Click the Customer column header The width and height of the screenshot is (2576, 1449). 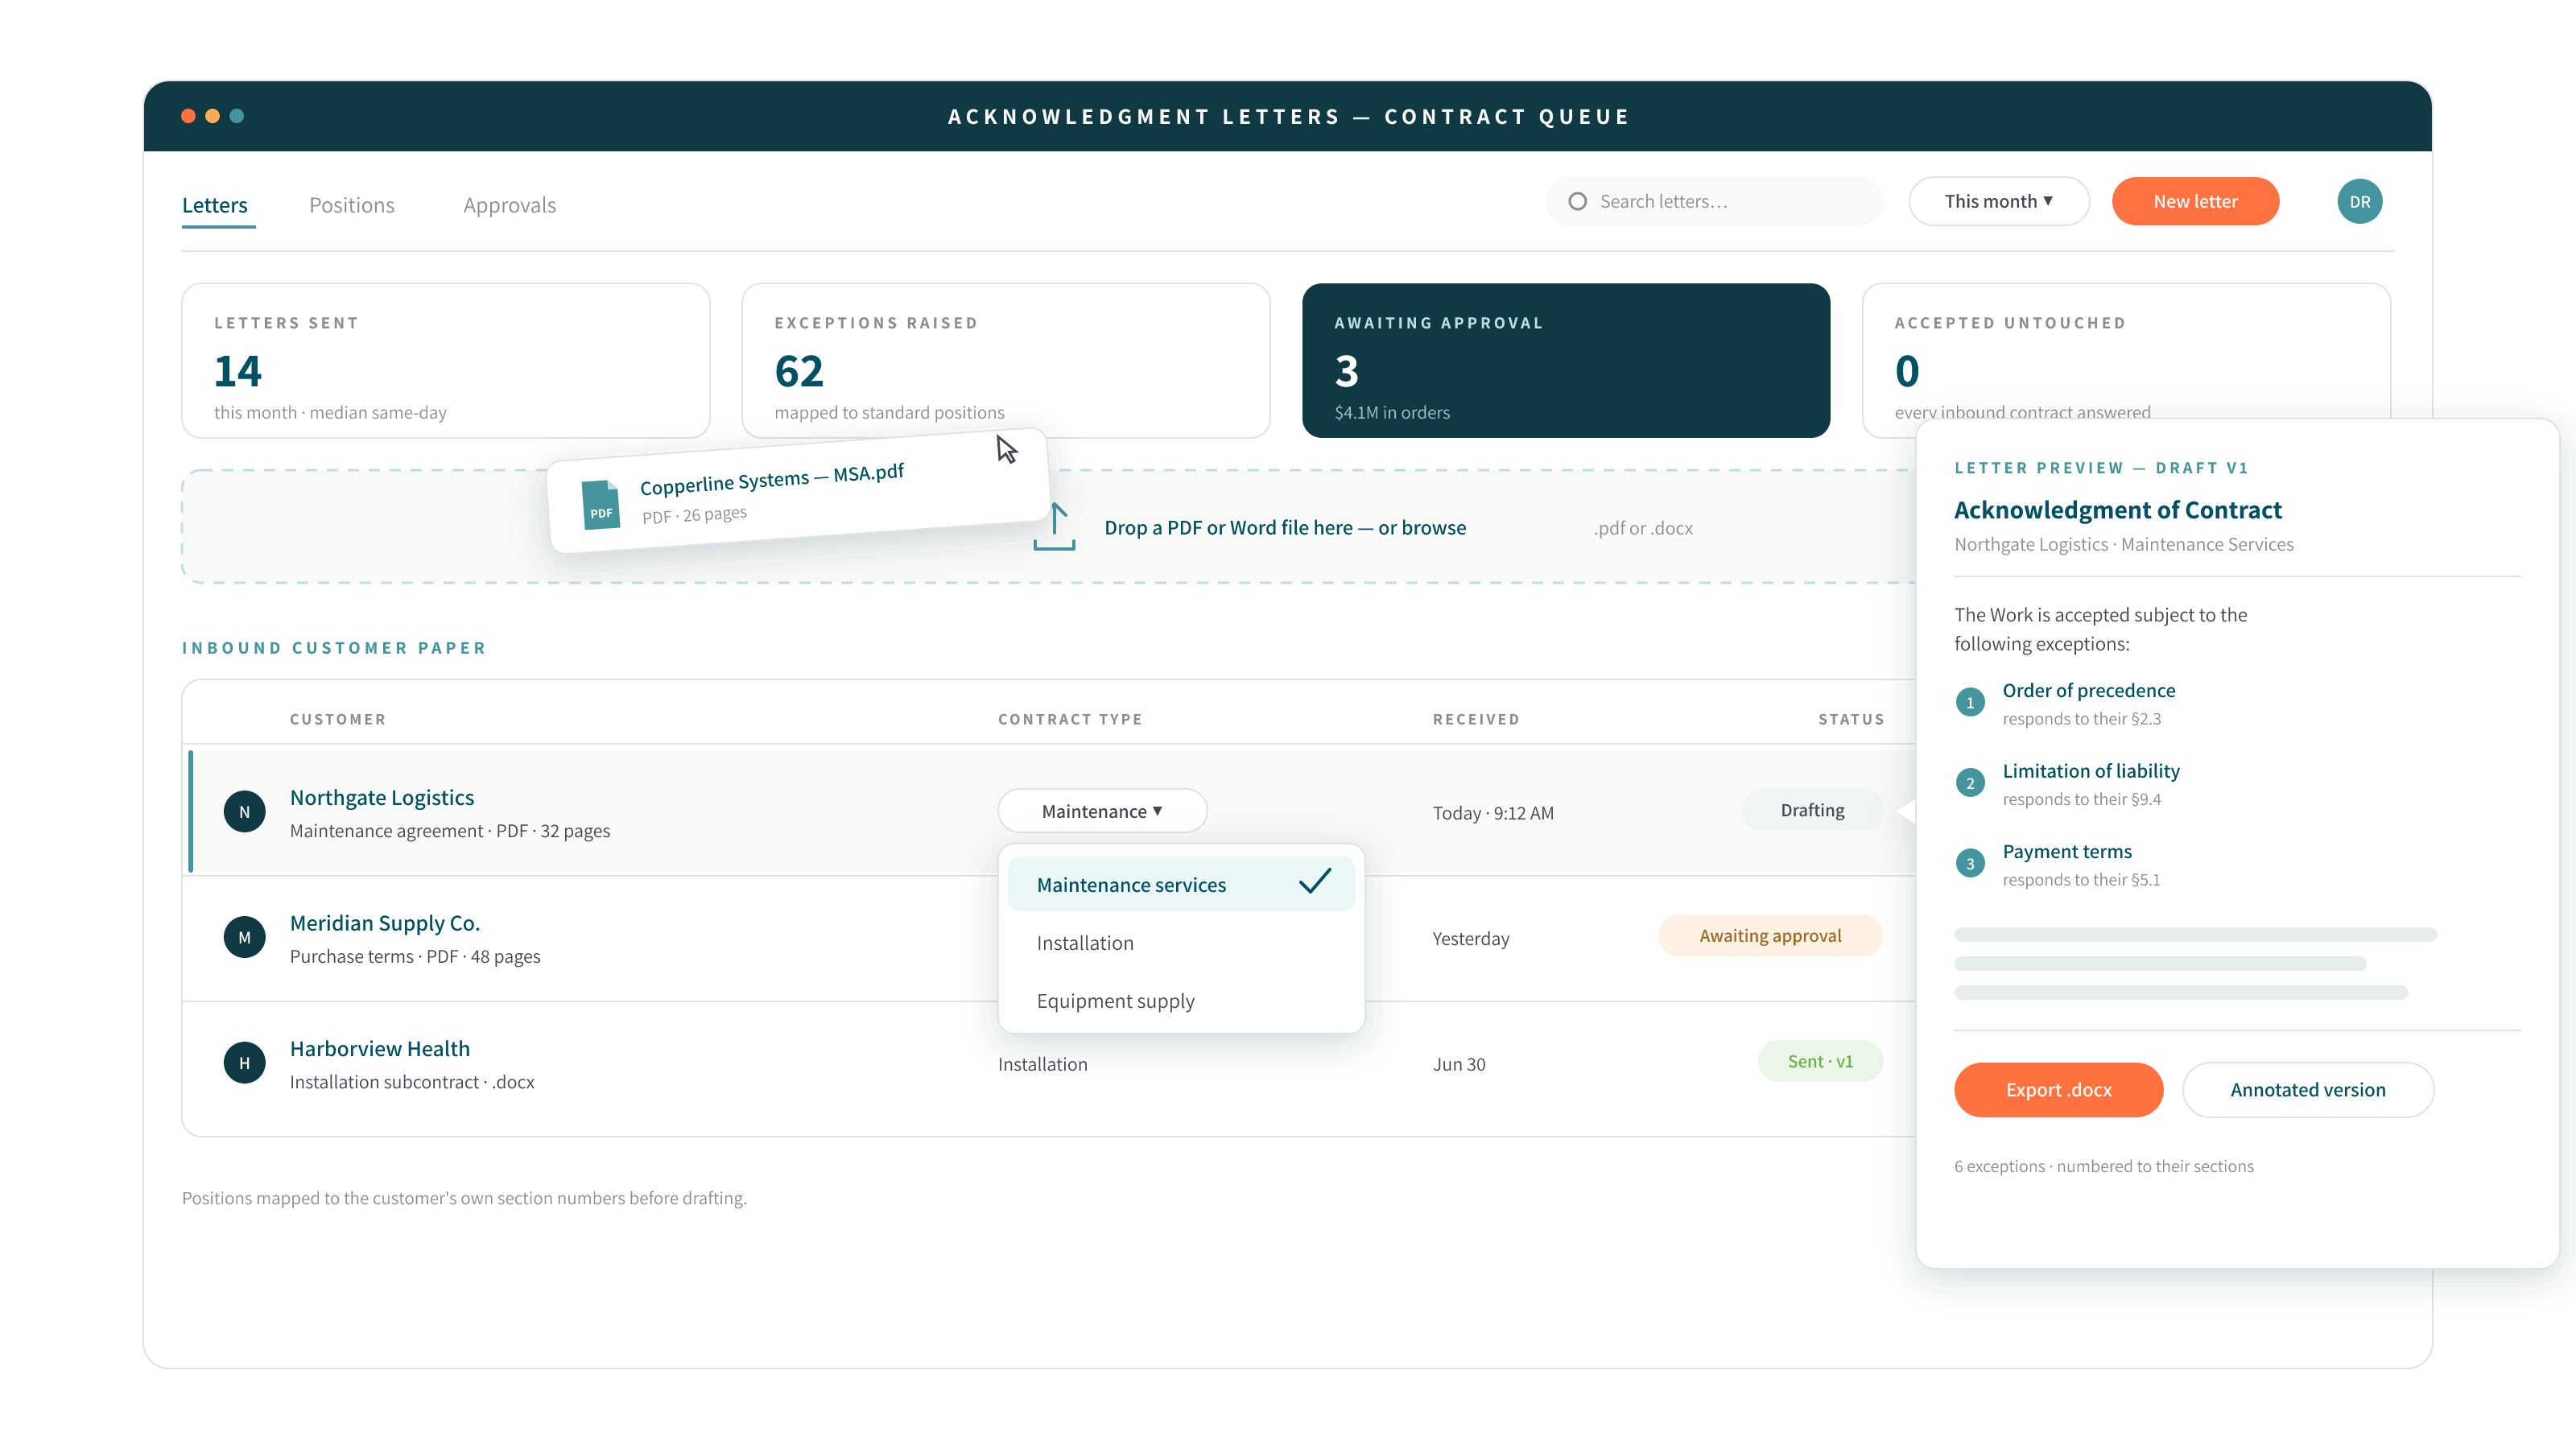tap(338, 720)
